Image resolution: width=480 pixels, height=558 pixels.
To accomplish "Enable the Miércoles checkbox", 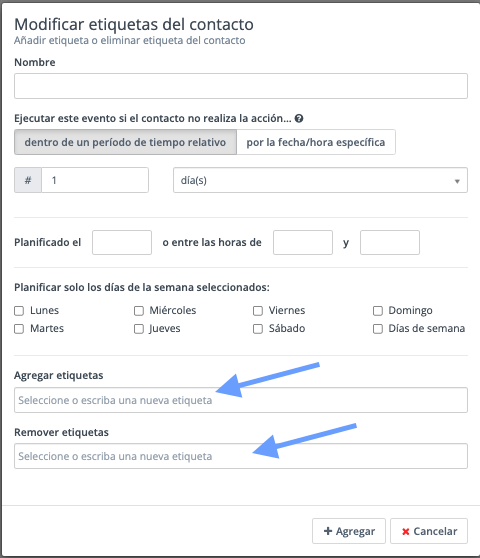I will pyautogui.click(x=139, y=311).
